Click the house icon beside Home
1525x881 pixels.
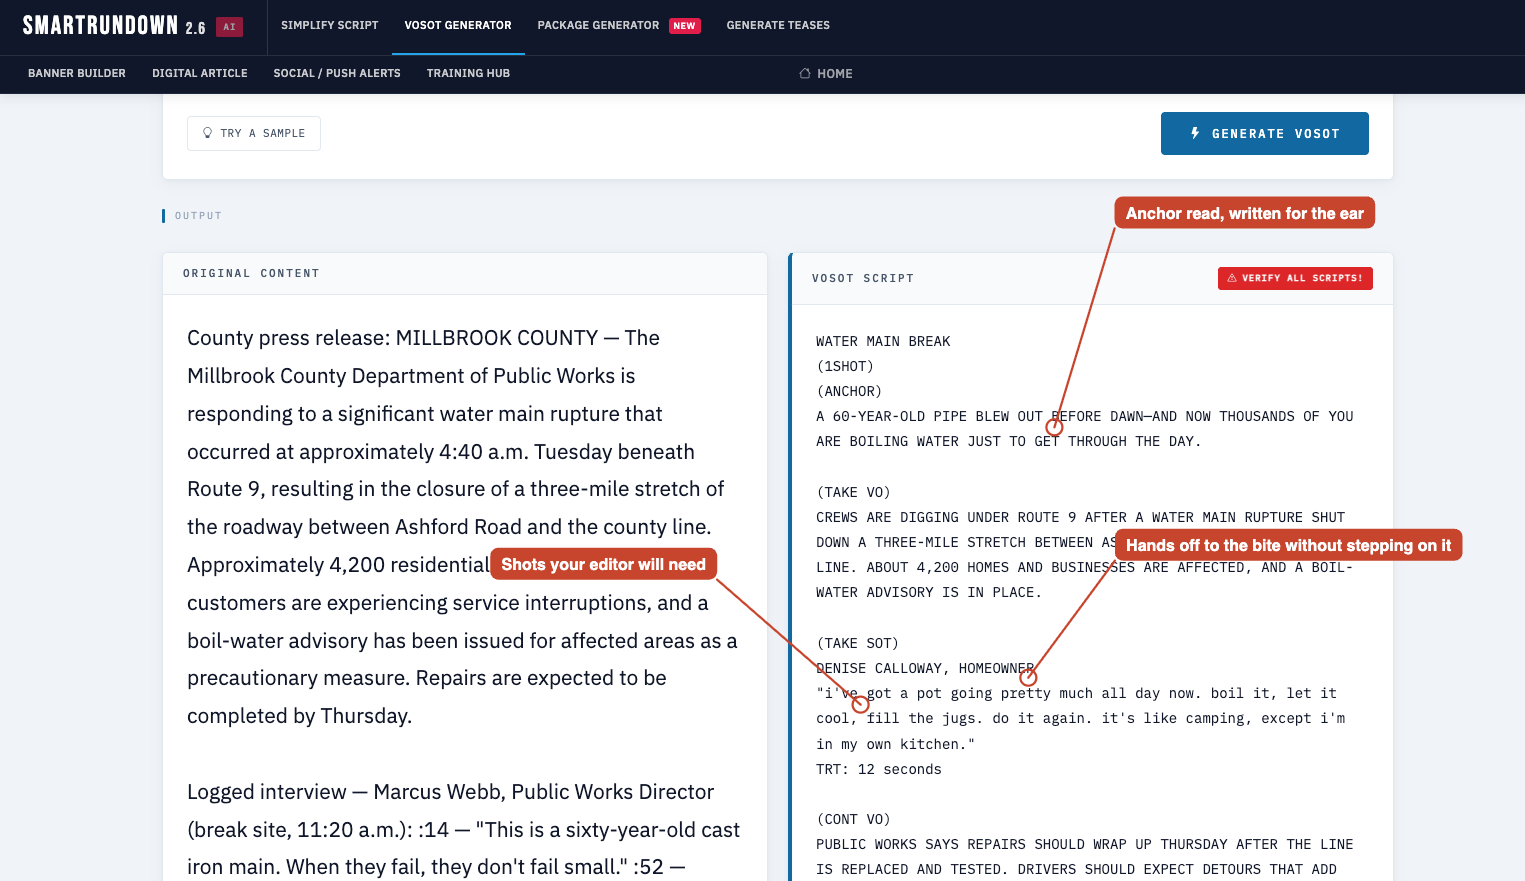click(x=805, y=74)
